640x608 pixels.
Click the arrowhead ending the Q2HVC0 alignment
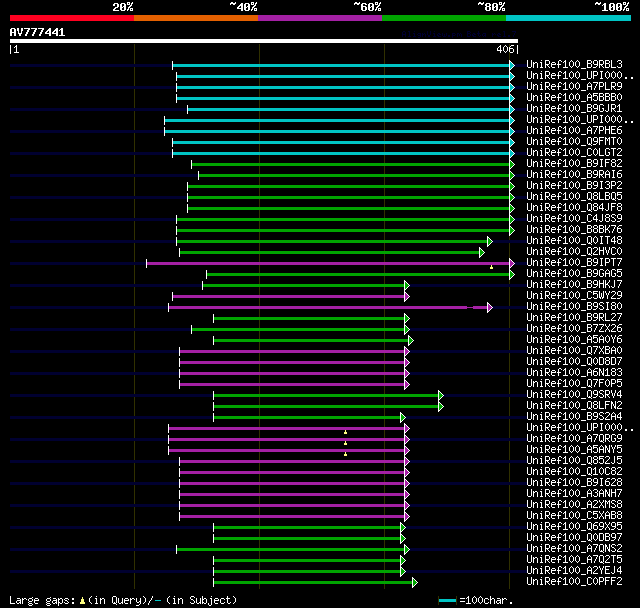(482, 253)
